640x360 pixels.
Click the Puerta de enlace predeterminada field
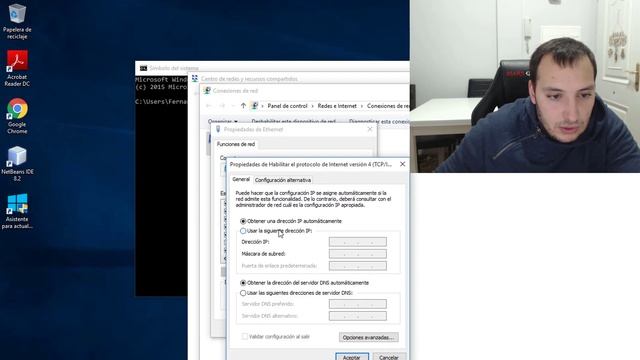tap(358, 266)
